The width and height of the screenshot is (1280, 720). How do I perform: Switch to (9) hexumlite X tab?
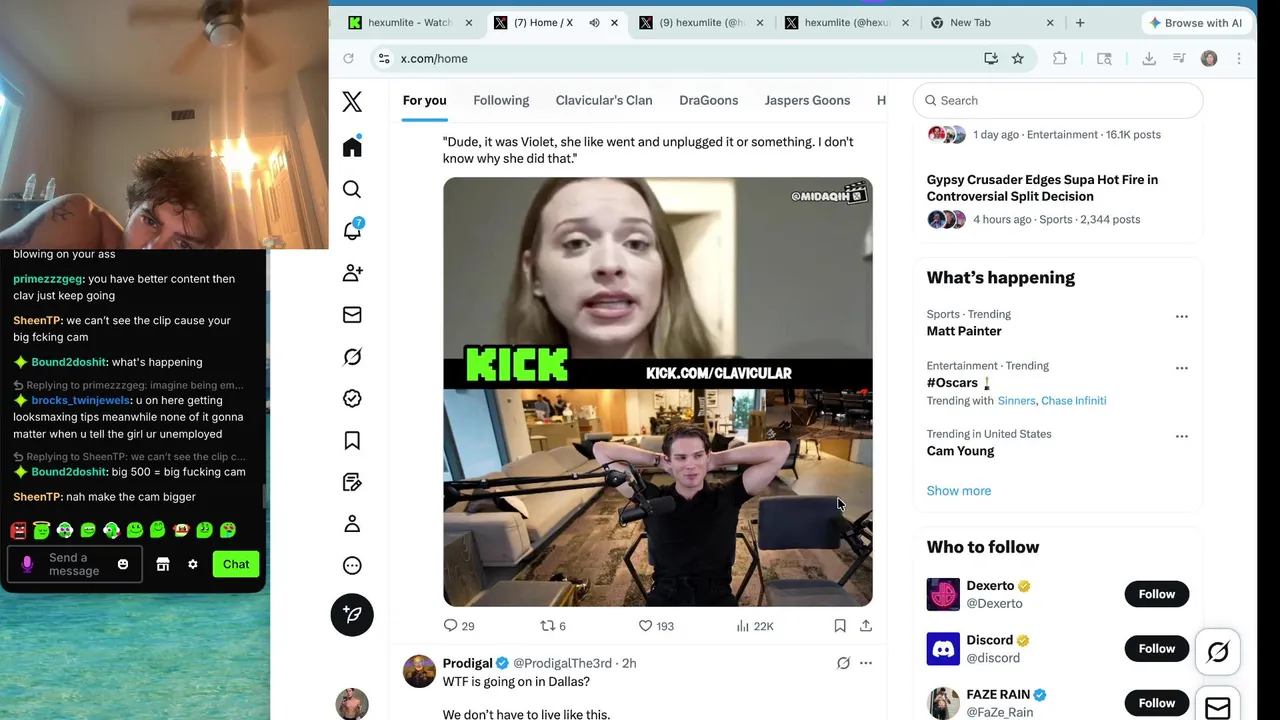click(702, 22)
